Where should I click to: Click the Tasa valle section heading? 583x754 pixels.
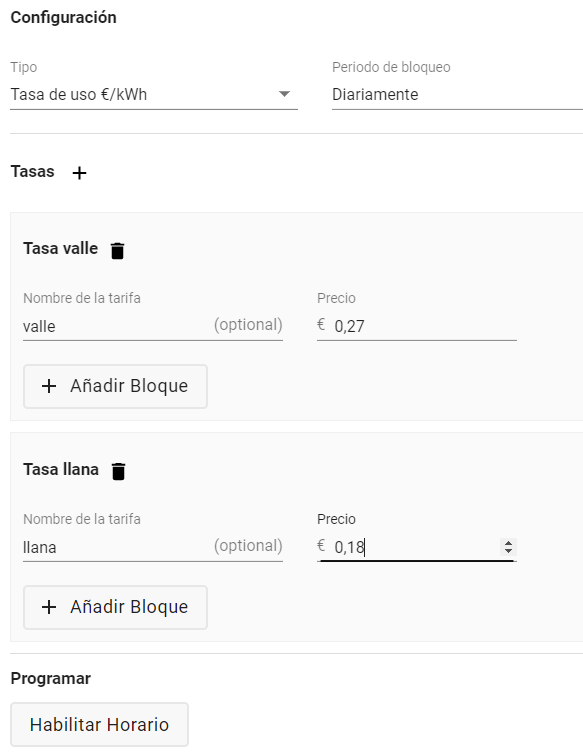click(x=61, y=249)
